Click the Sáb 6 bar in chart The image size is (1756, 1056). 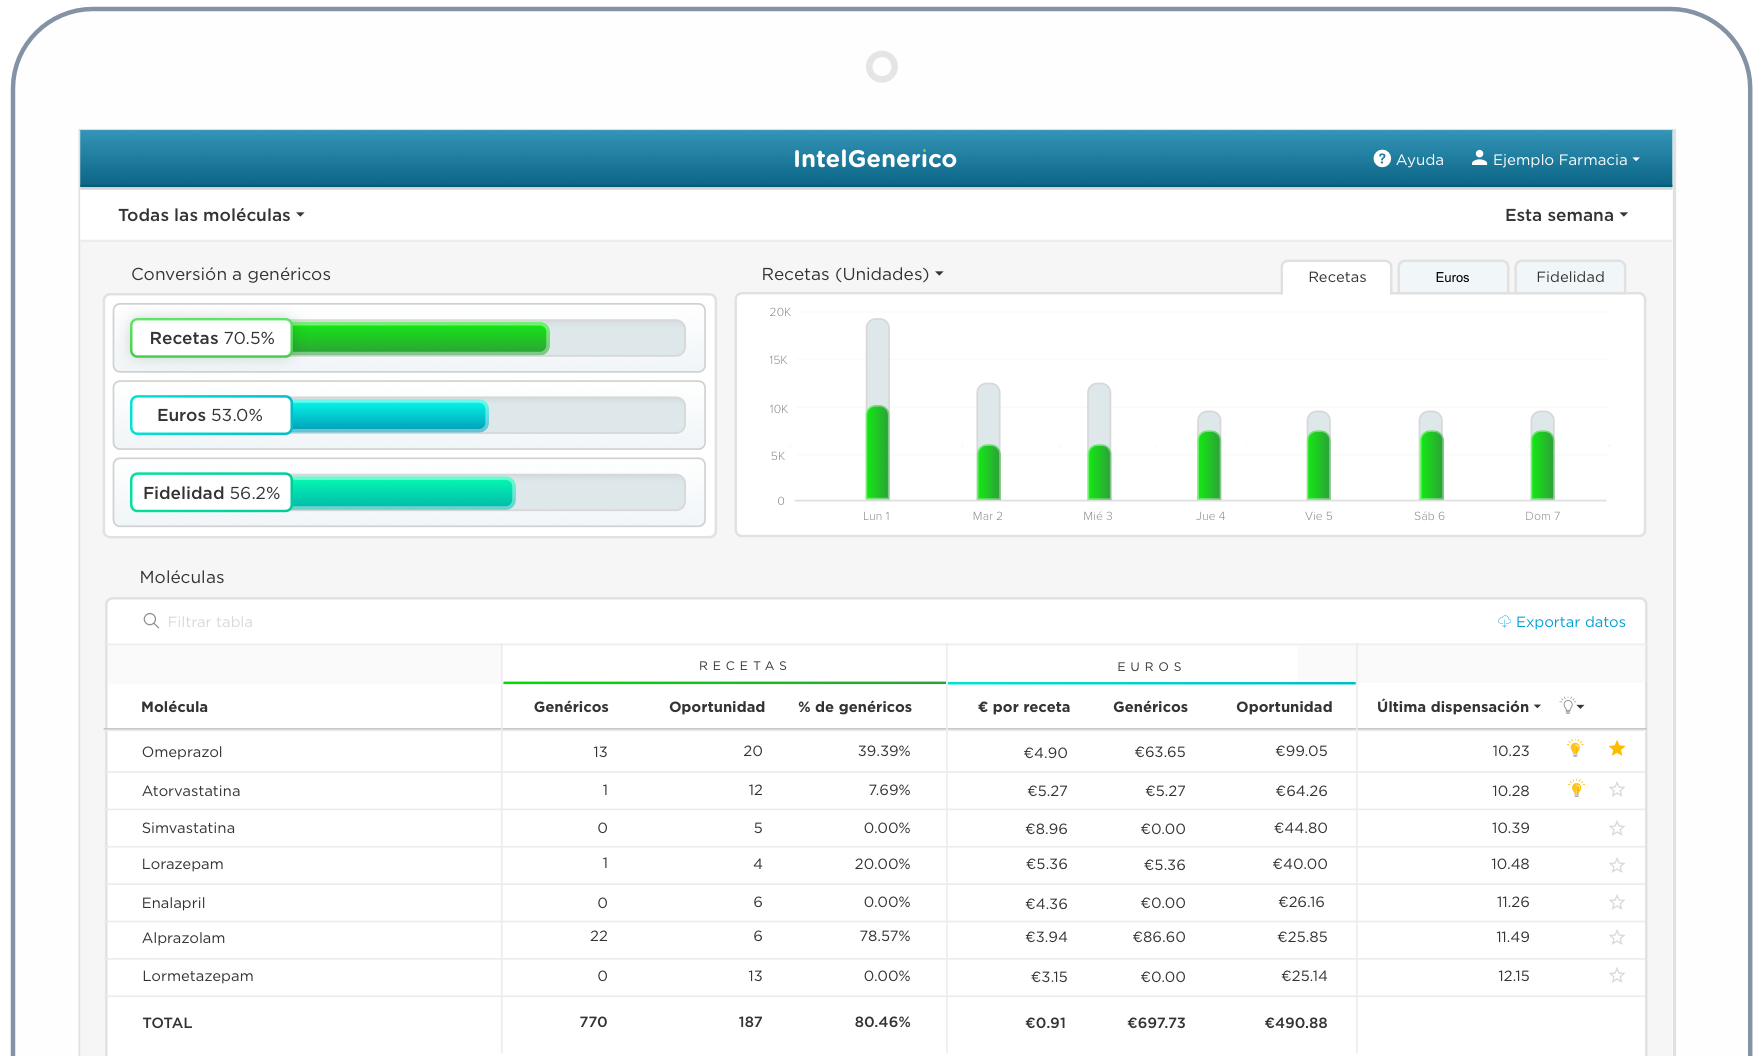click(1431, 455)
